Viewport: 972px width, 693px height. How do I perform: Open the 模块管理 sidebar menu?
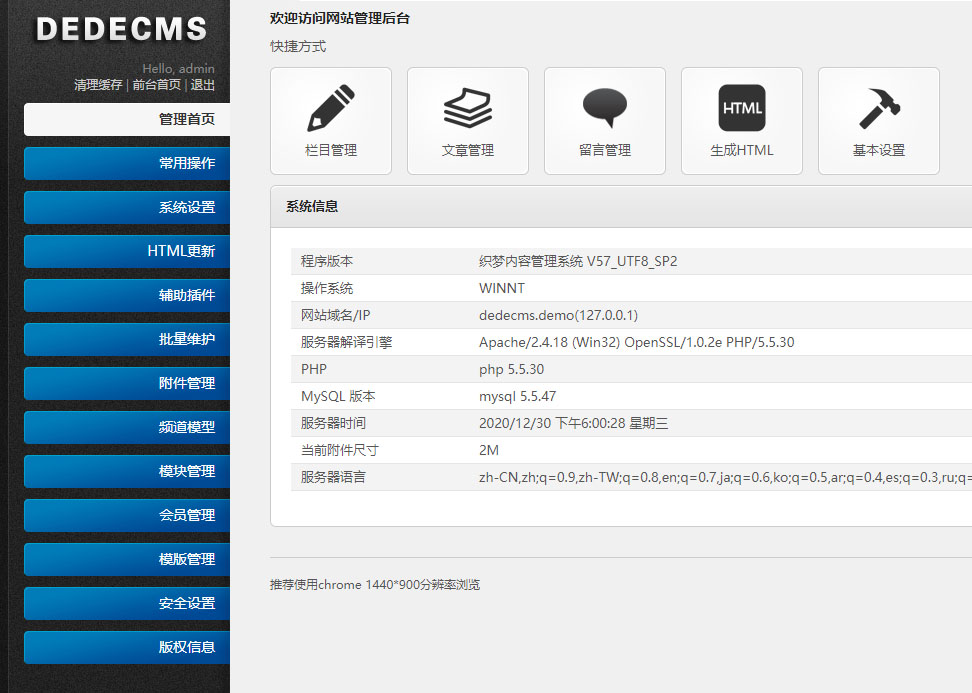click(x=127, y=471)
